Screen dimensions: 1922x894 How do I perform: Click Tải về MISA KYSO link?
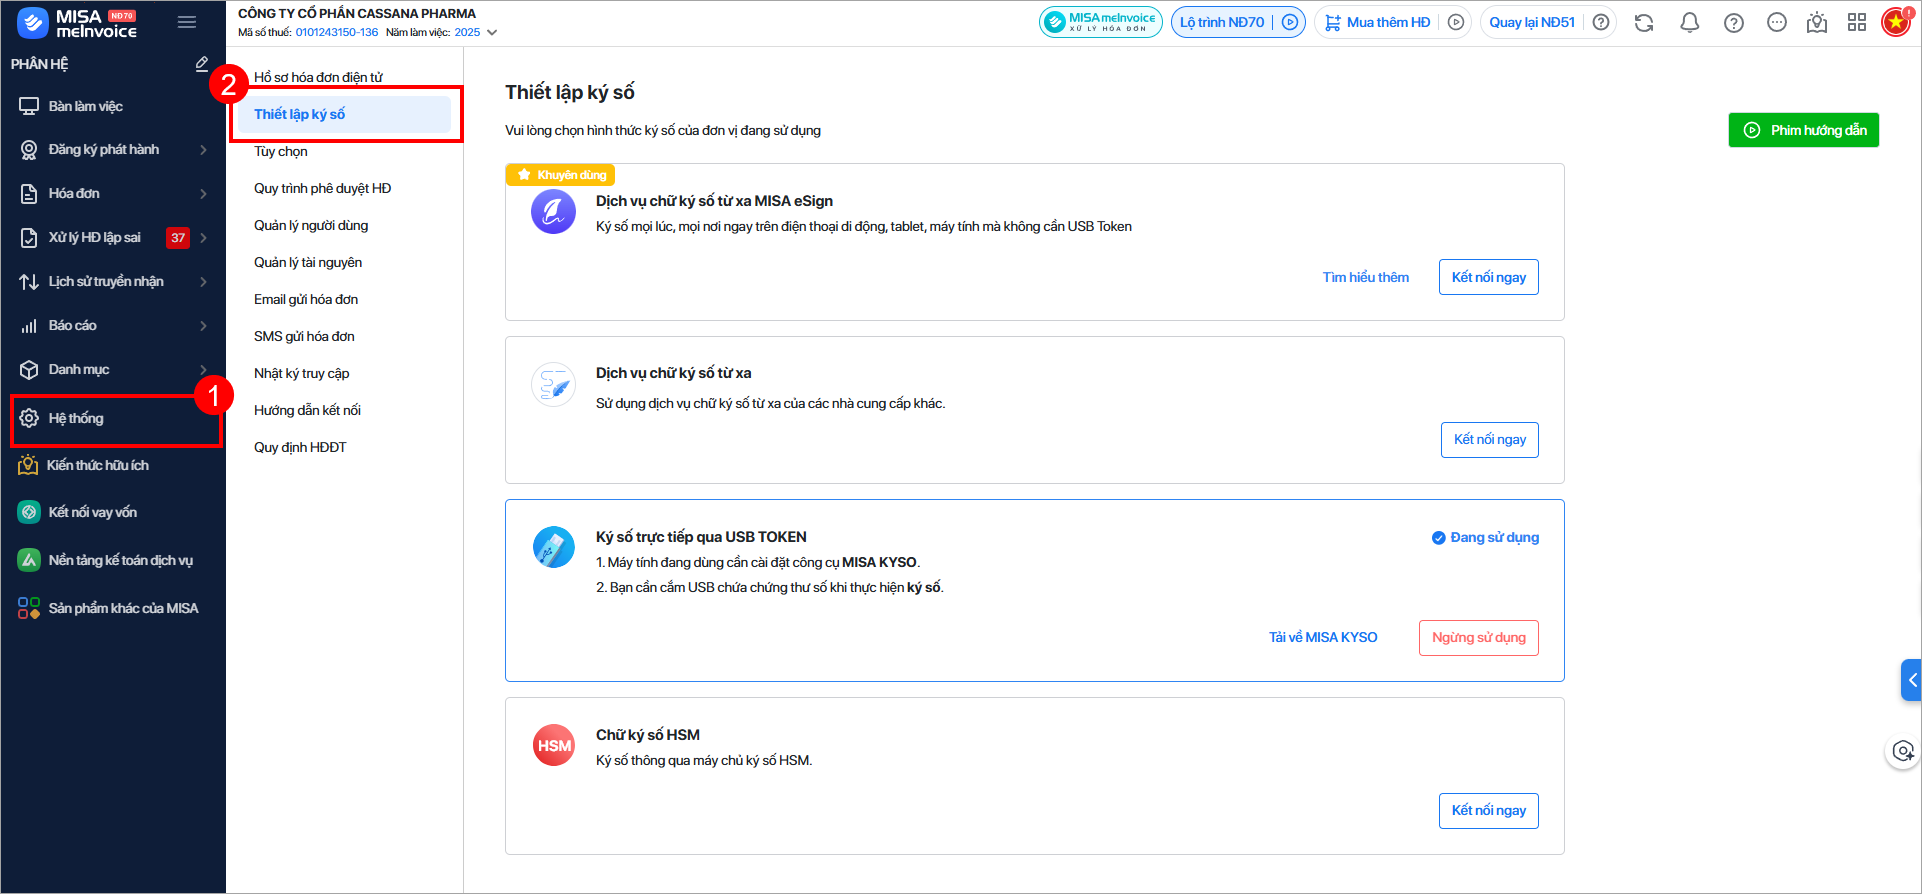[x=1323, y=638]
